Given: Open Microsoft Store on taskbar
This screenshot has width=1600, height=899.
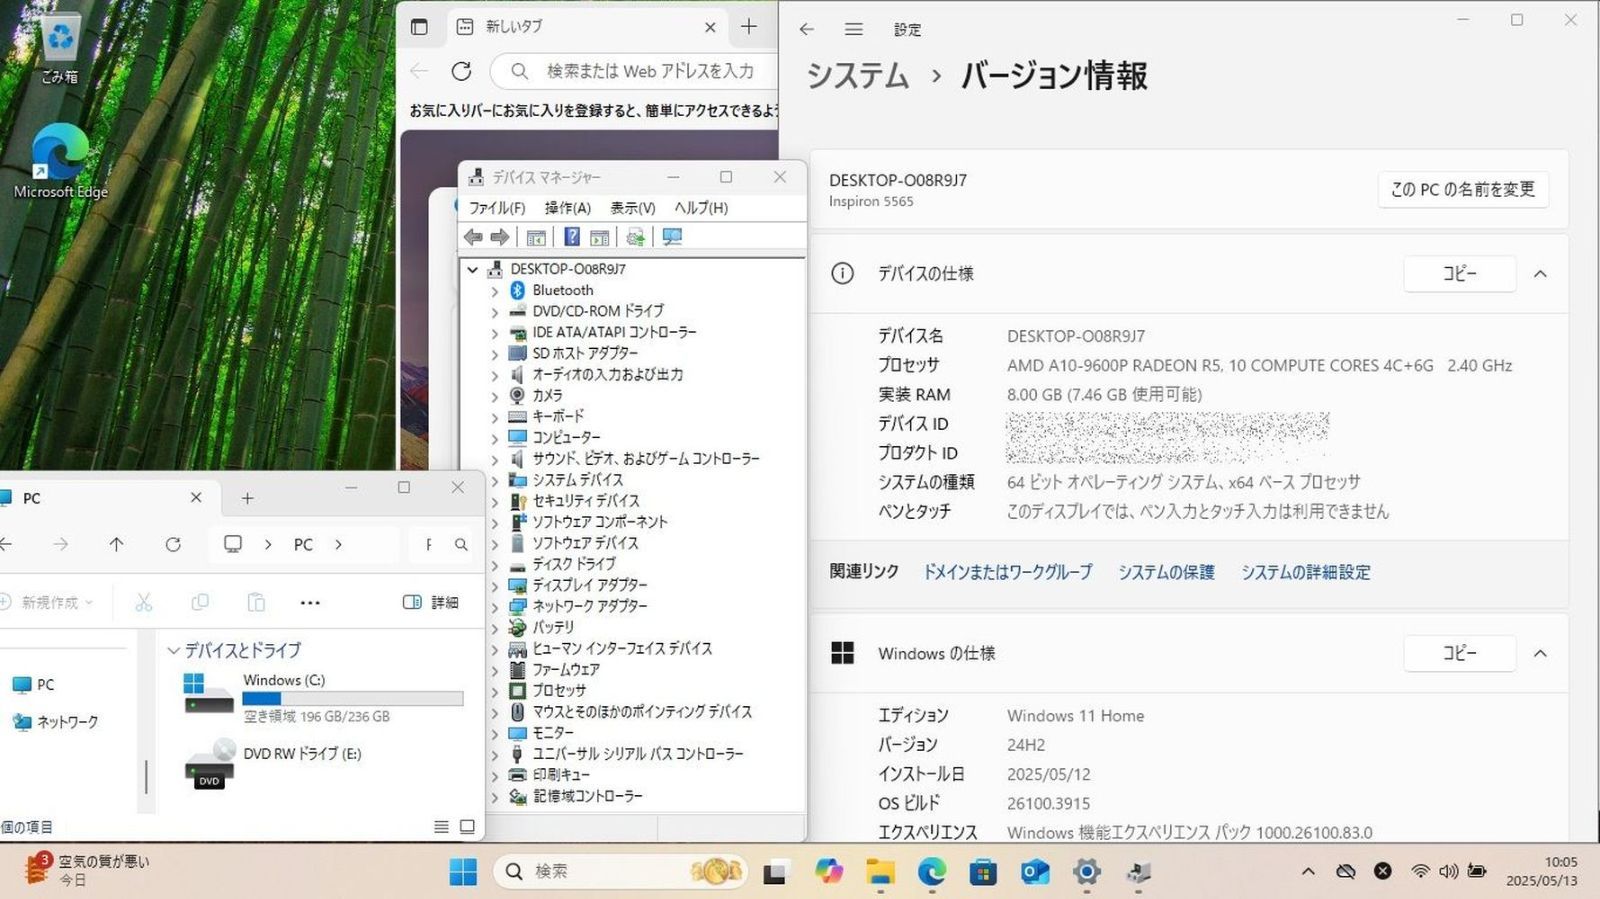Looking at the screenshot, I should tap(984, 872).
